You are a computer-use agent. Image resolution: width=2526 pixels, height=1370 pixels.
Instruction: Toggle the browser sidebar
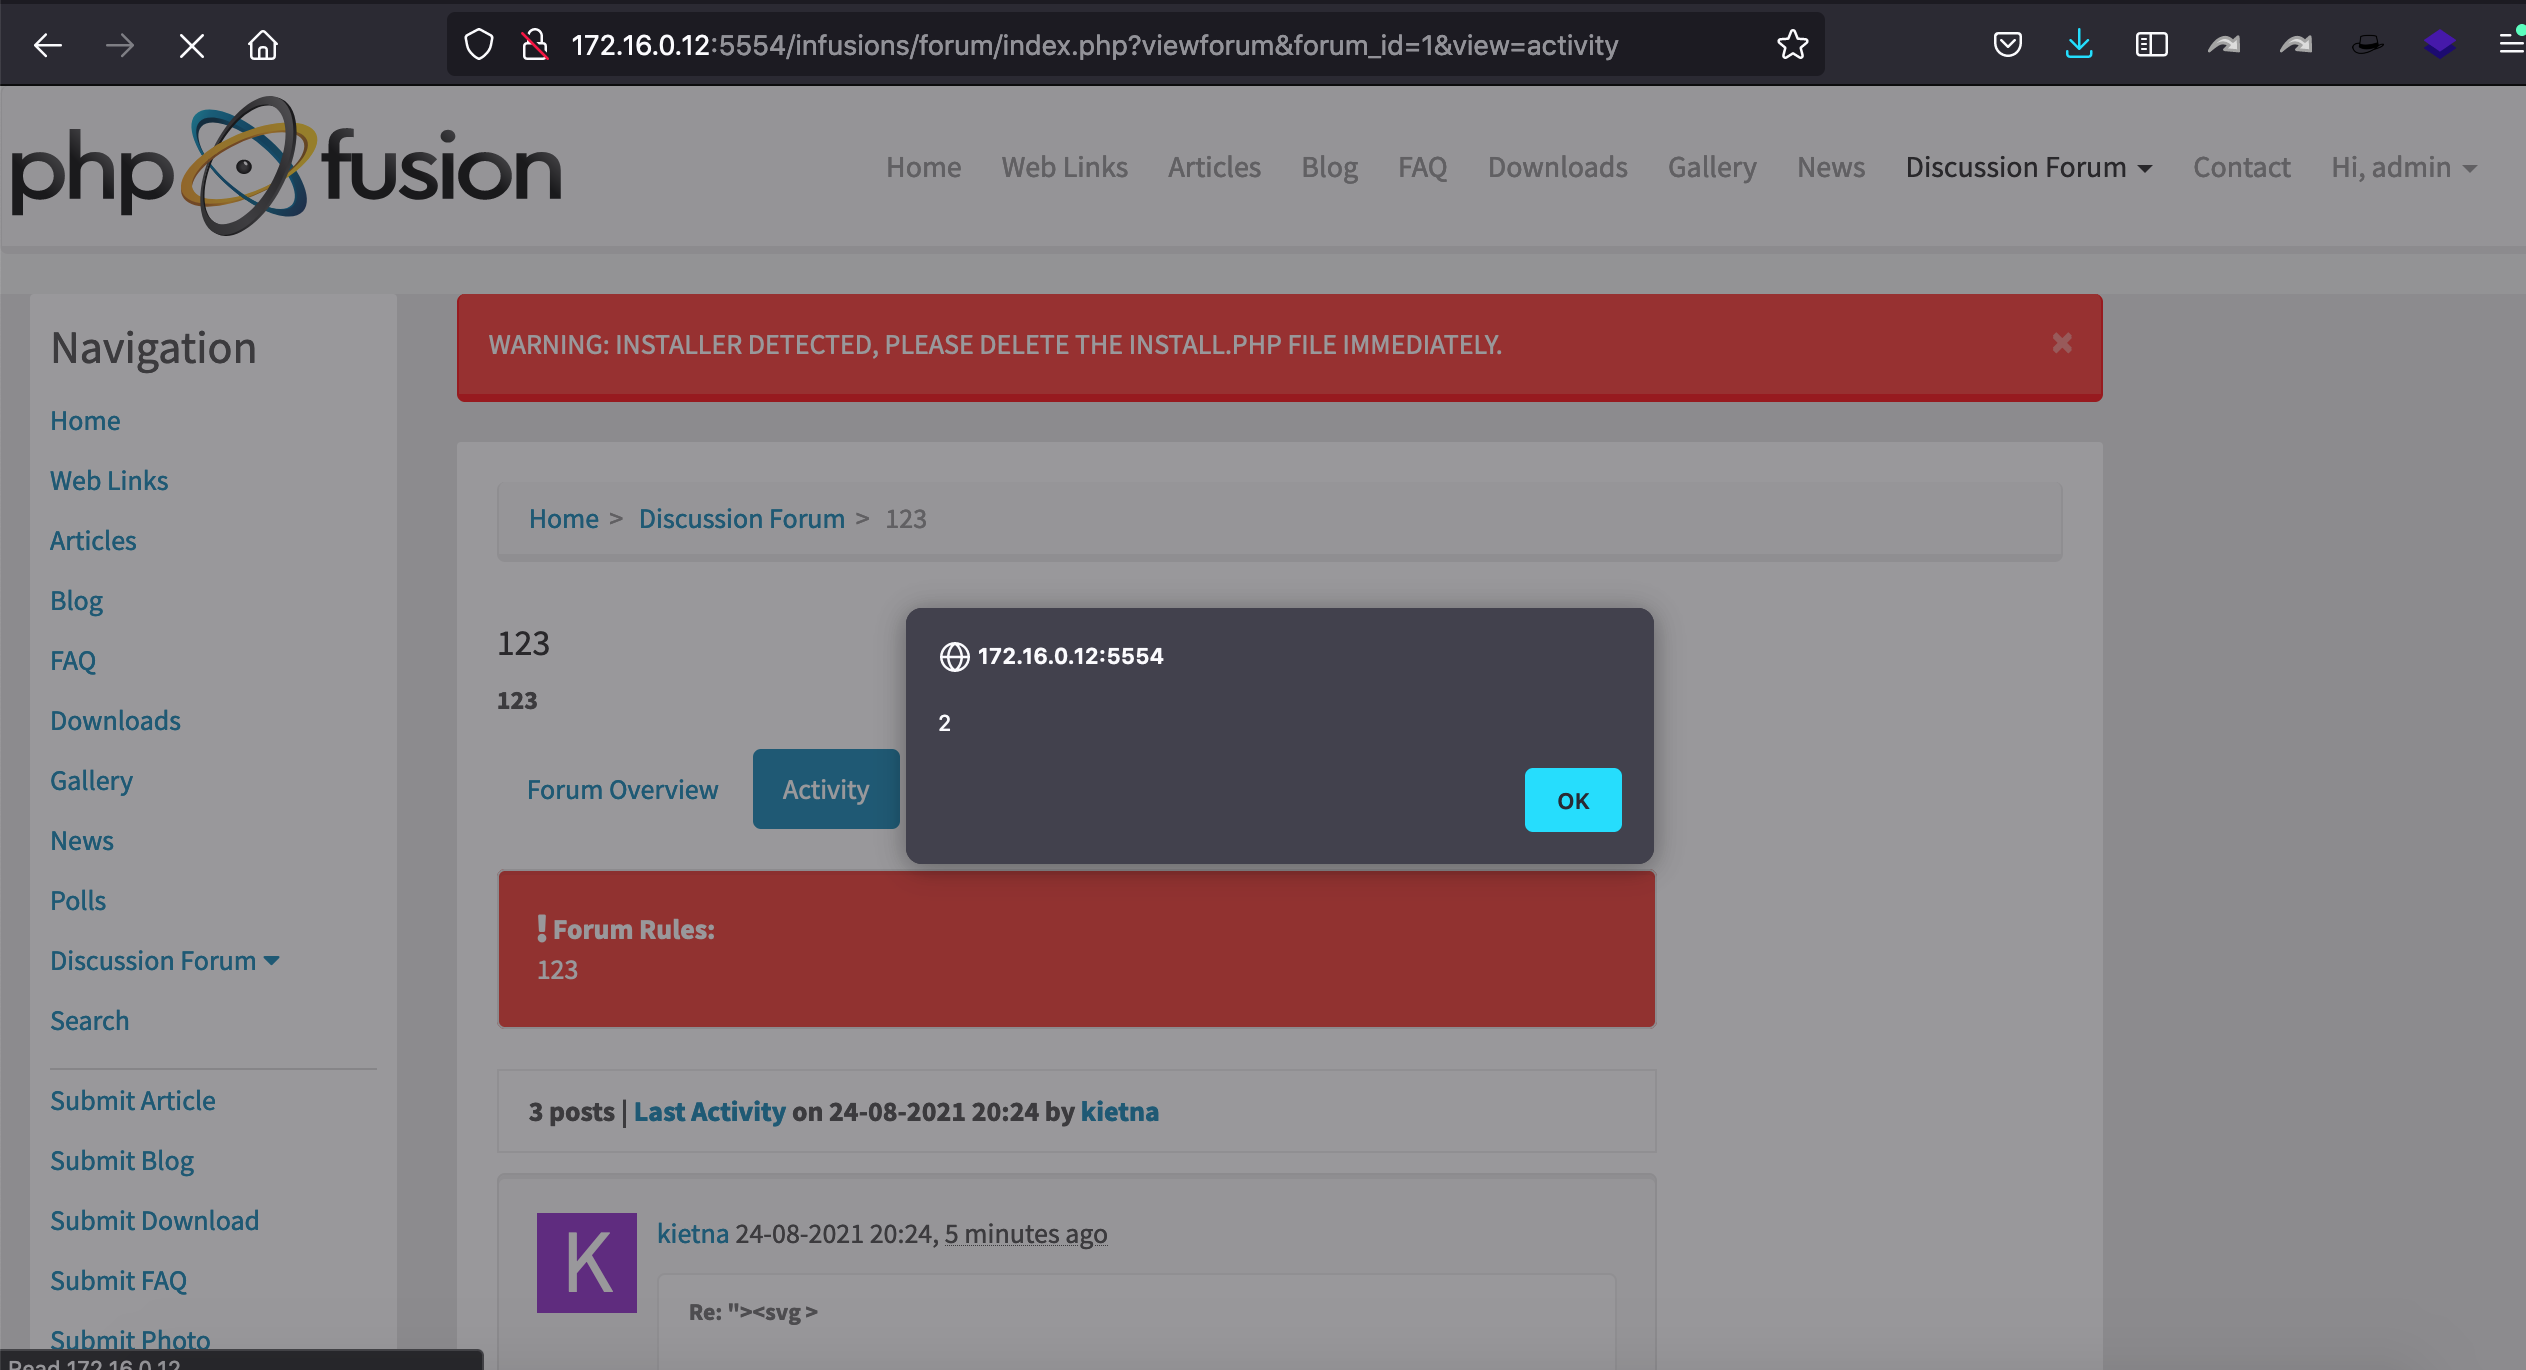tap(2151, 44)
